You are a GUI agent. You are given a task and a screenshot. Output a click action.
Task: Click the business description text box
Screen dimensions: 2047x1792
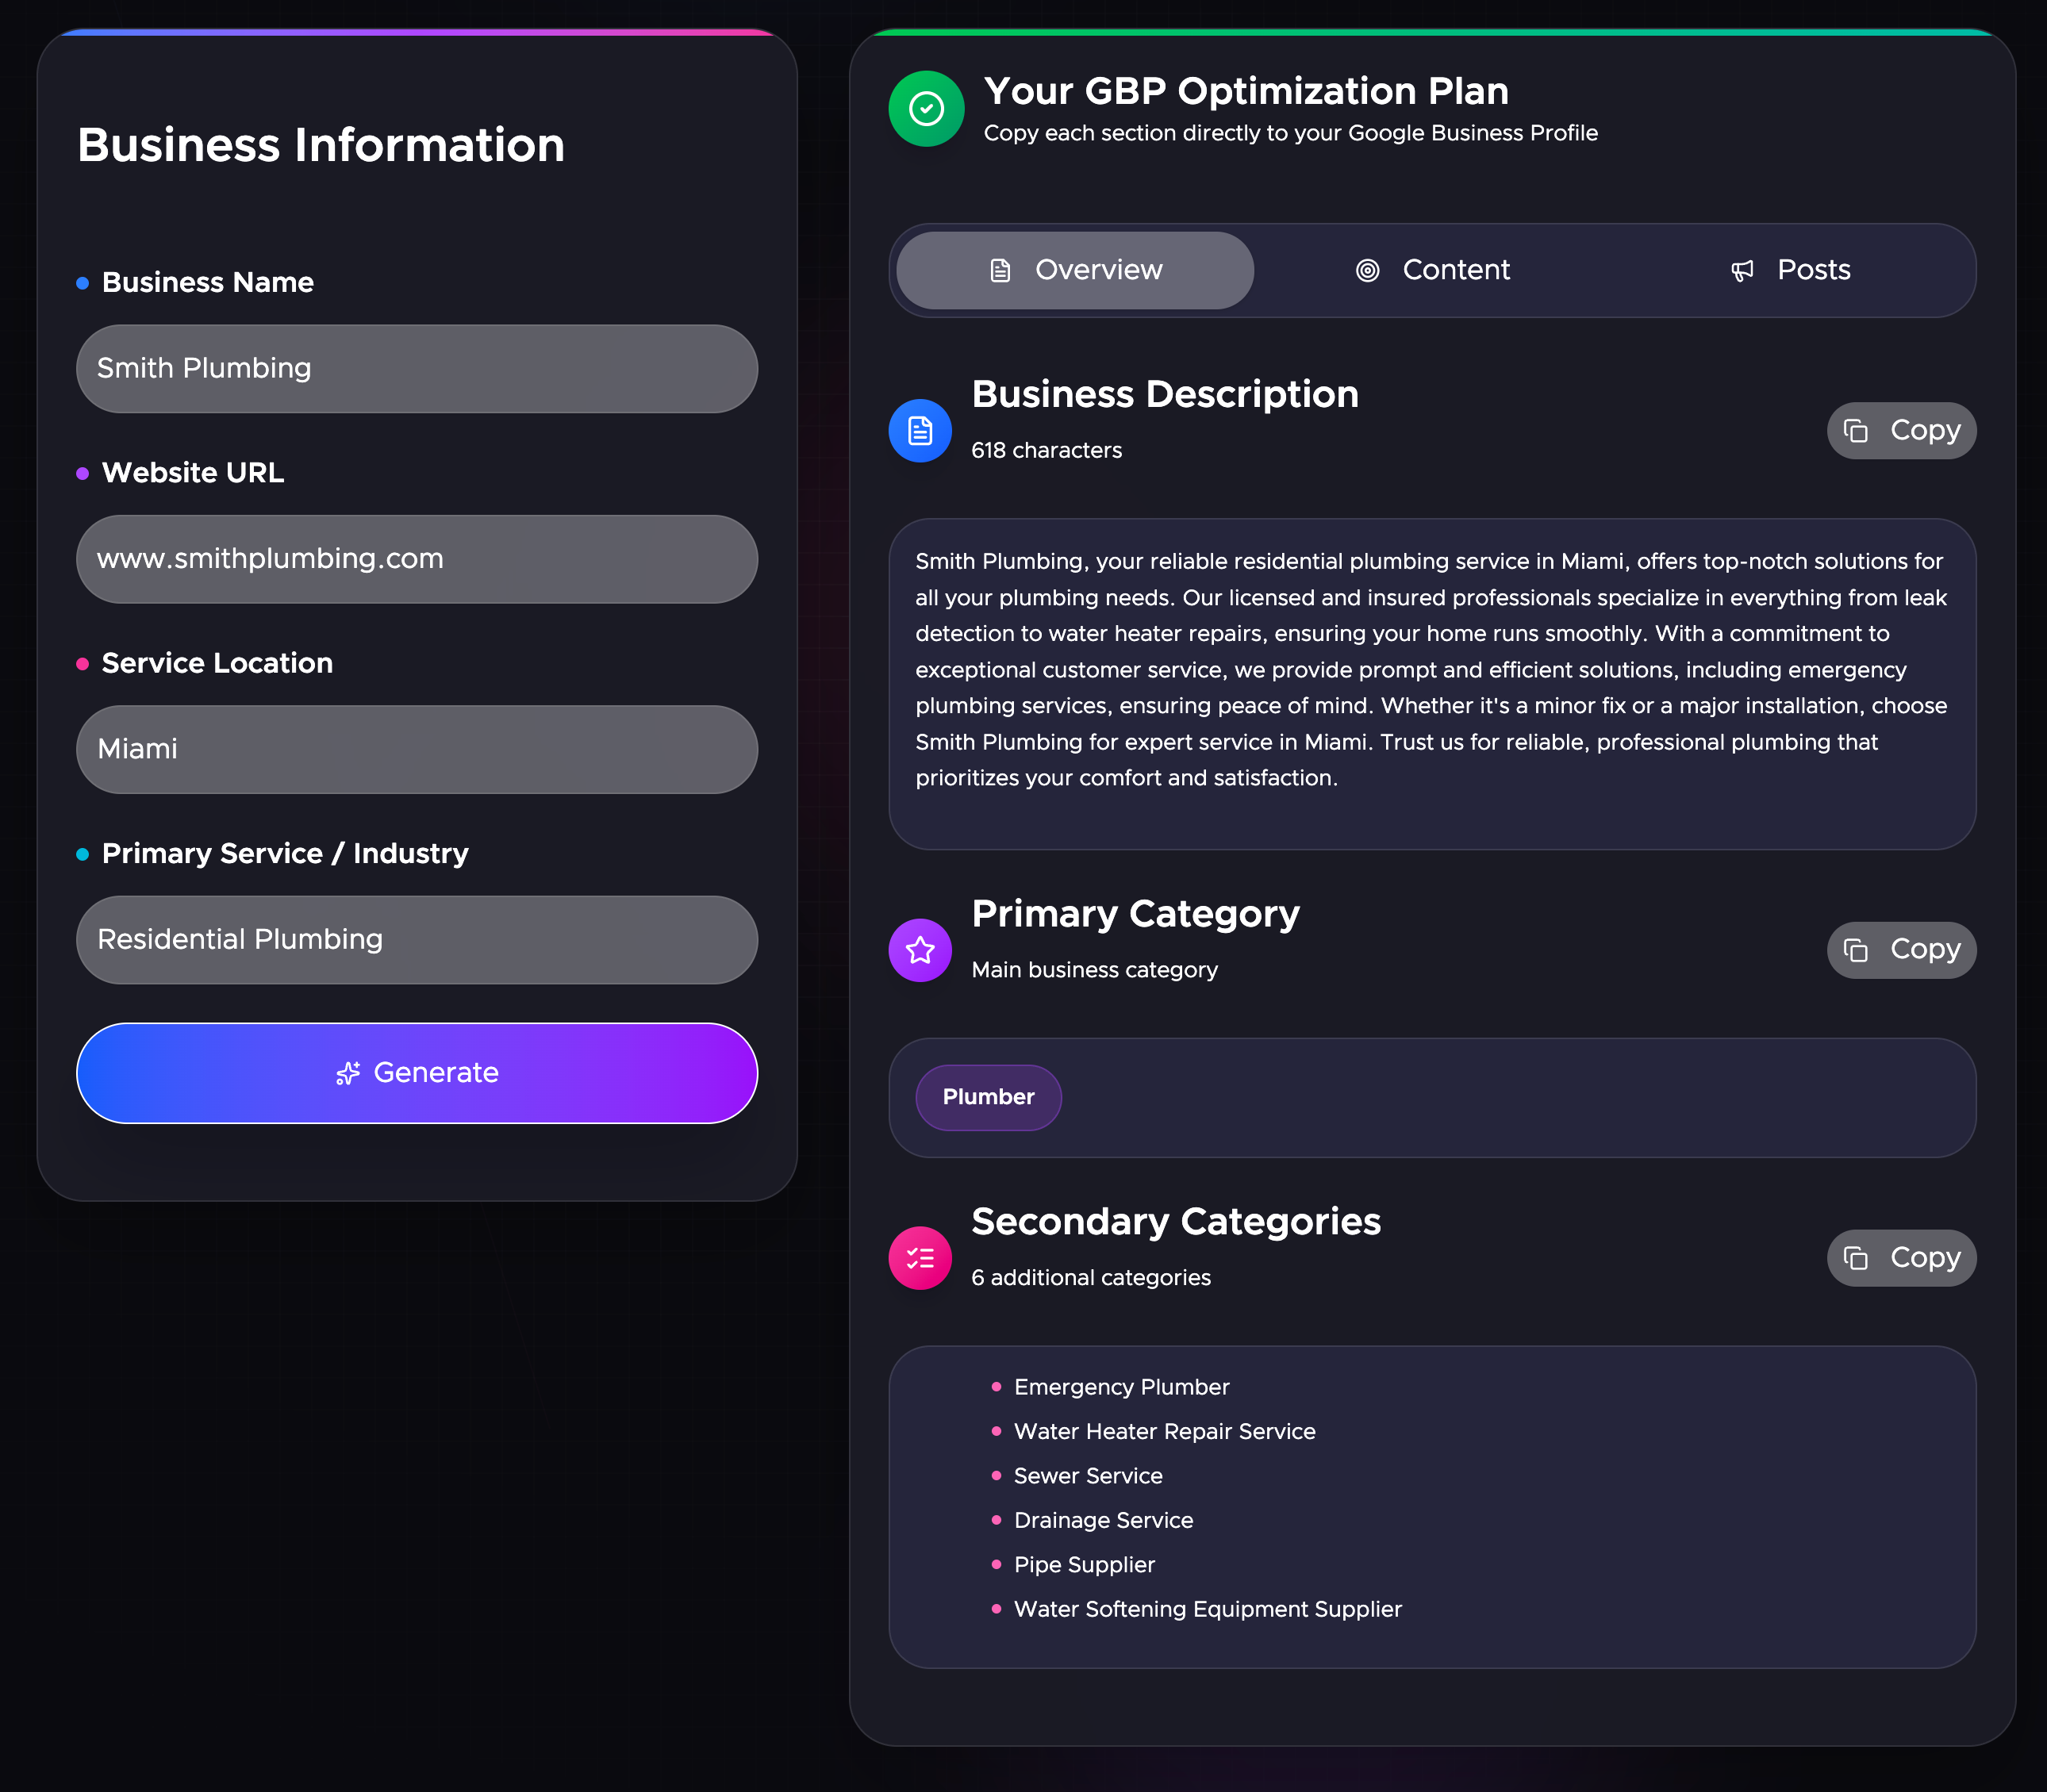pos(1431,683)
